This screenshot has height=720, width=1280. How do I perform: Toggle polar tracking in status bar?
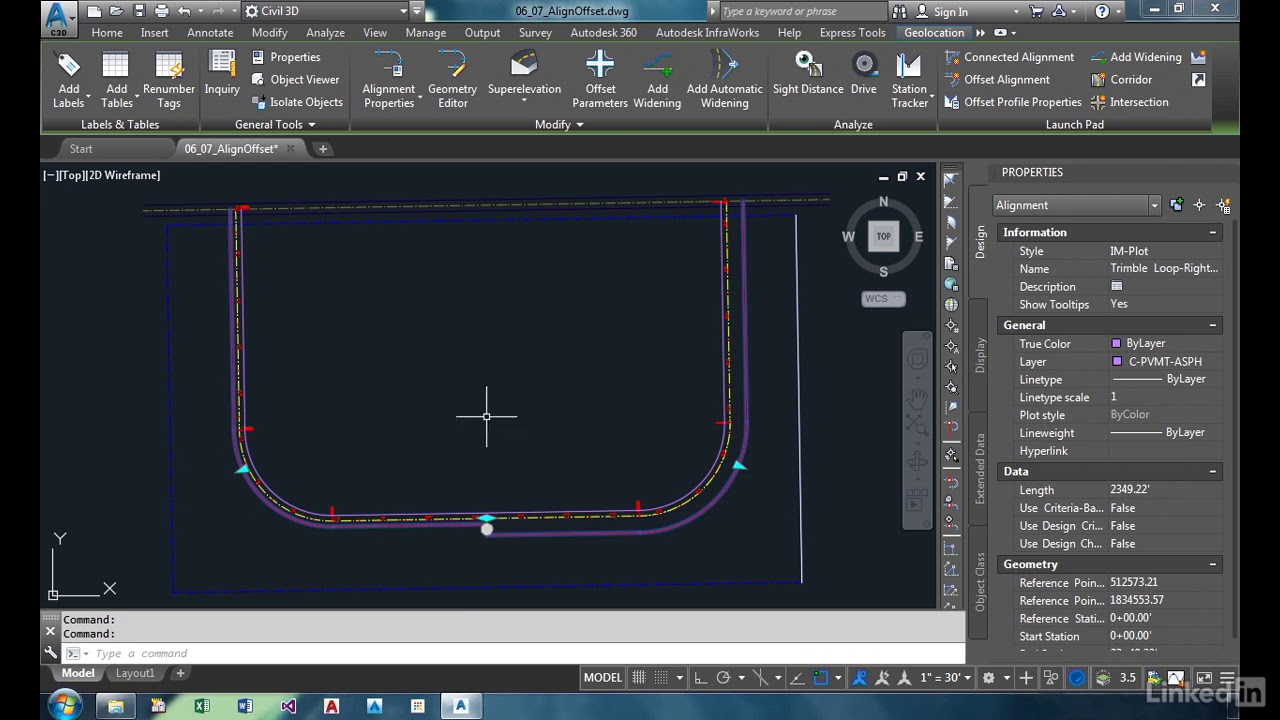pyautogui.click(x=723, y=678)
